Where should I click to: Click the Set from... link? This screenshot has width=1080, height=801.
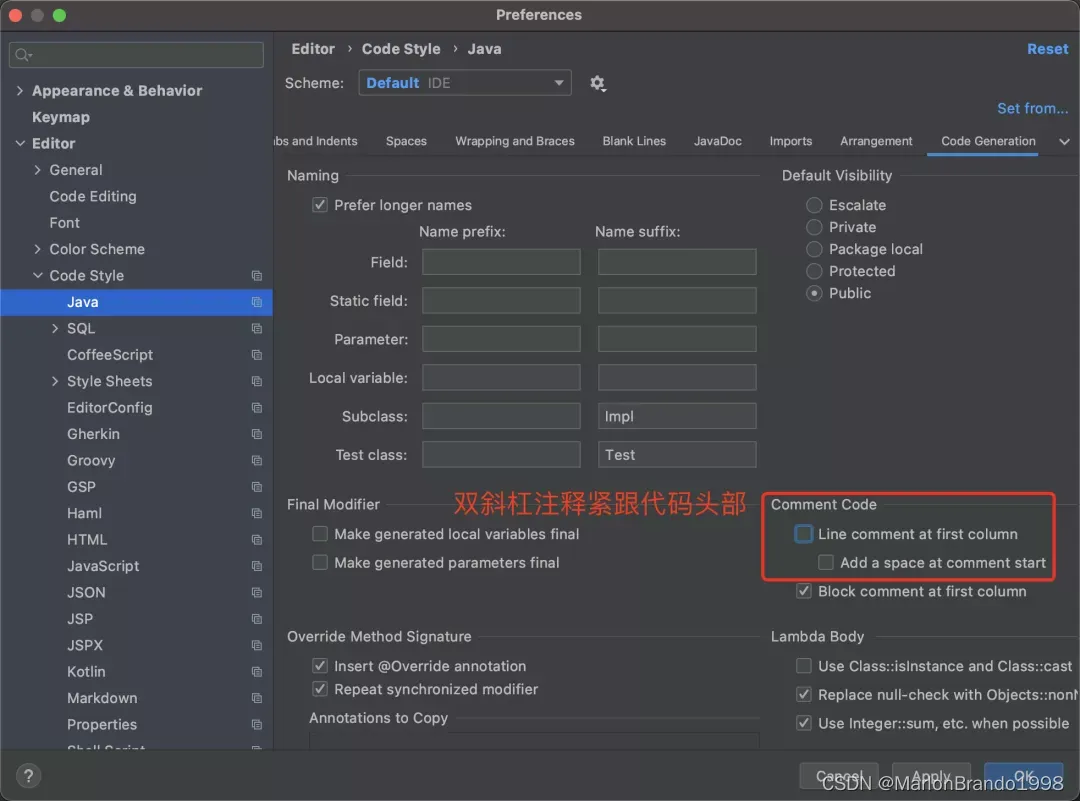click(x=1032, y=108)
